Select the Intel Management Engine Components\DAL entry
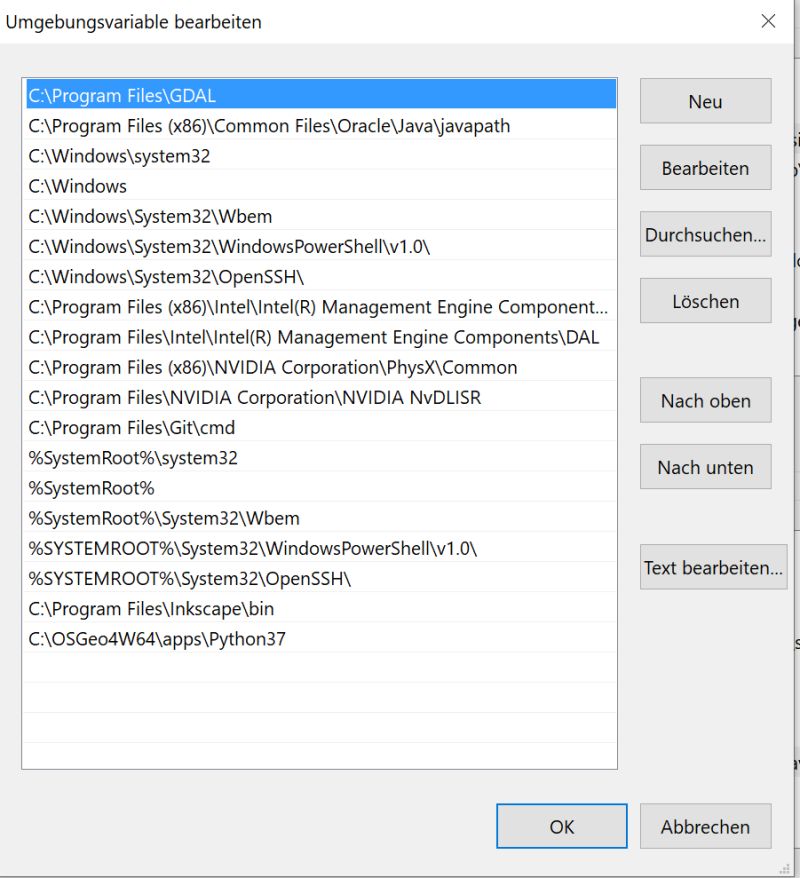Image resolution: width=800 pixels, height=878 pixels. coord(321,337)
